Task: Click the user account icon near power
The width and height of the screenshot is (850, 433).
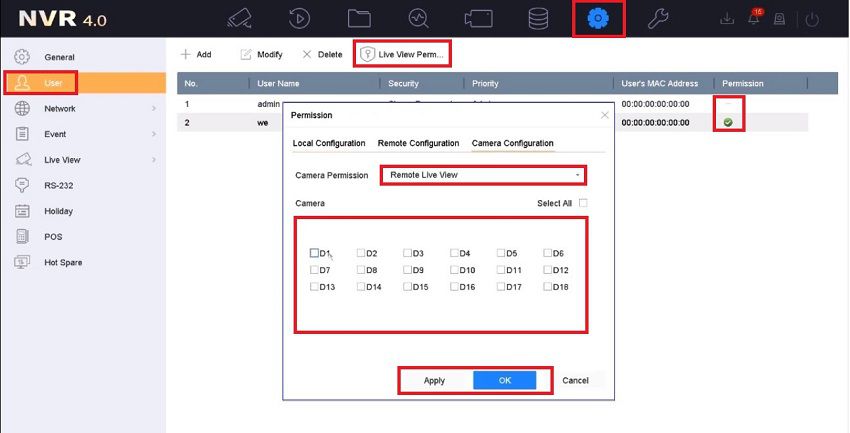Action: tap(780, 20)
